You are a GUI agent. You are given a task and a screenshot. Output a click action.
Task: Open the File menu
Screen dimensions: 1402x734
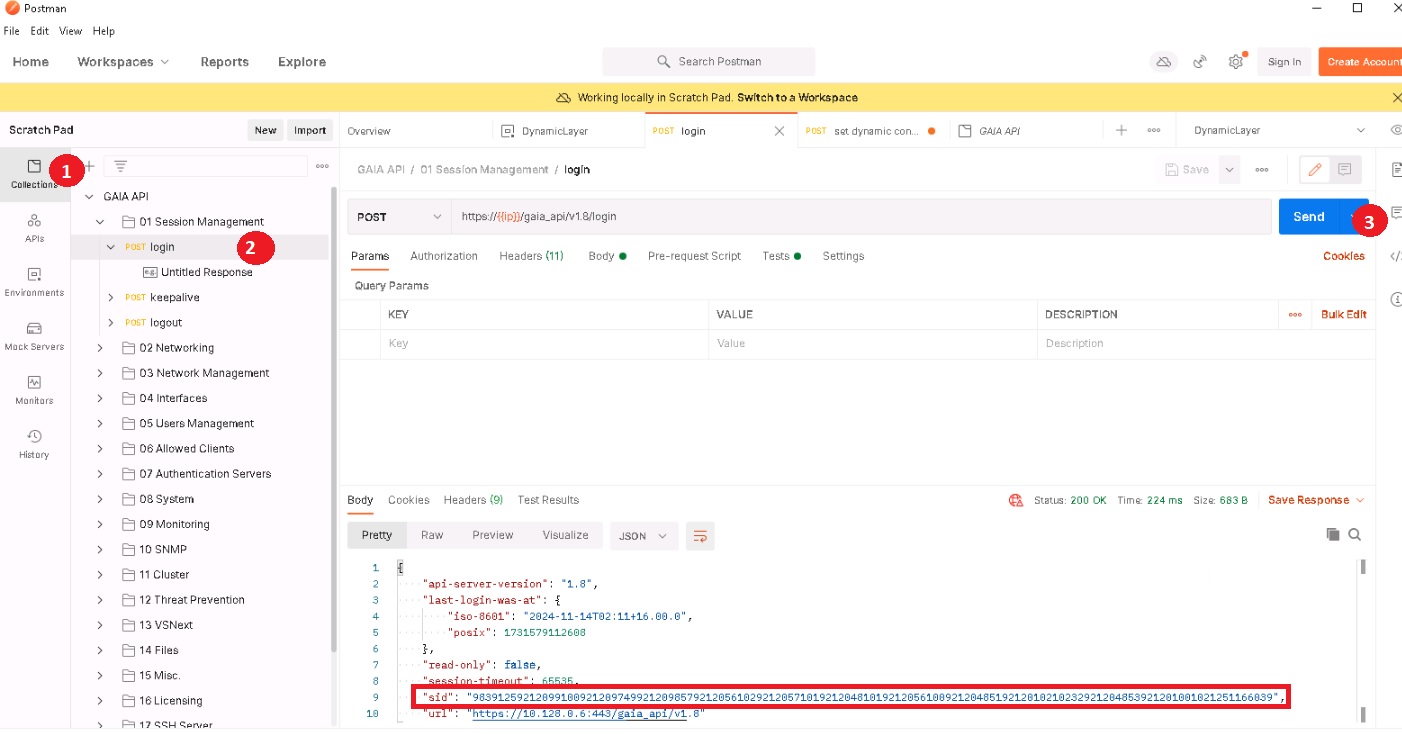12,31
